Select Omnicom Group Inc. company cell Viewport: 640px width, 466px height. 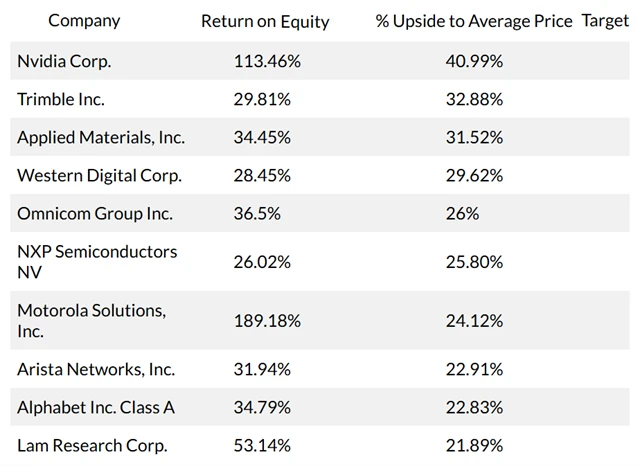click(95, 214)
